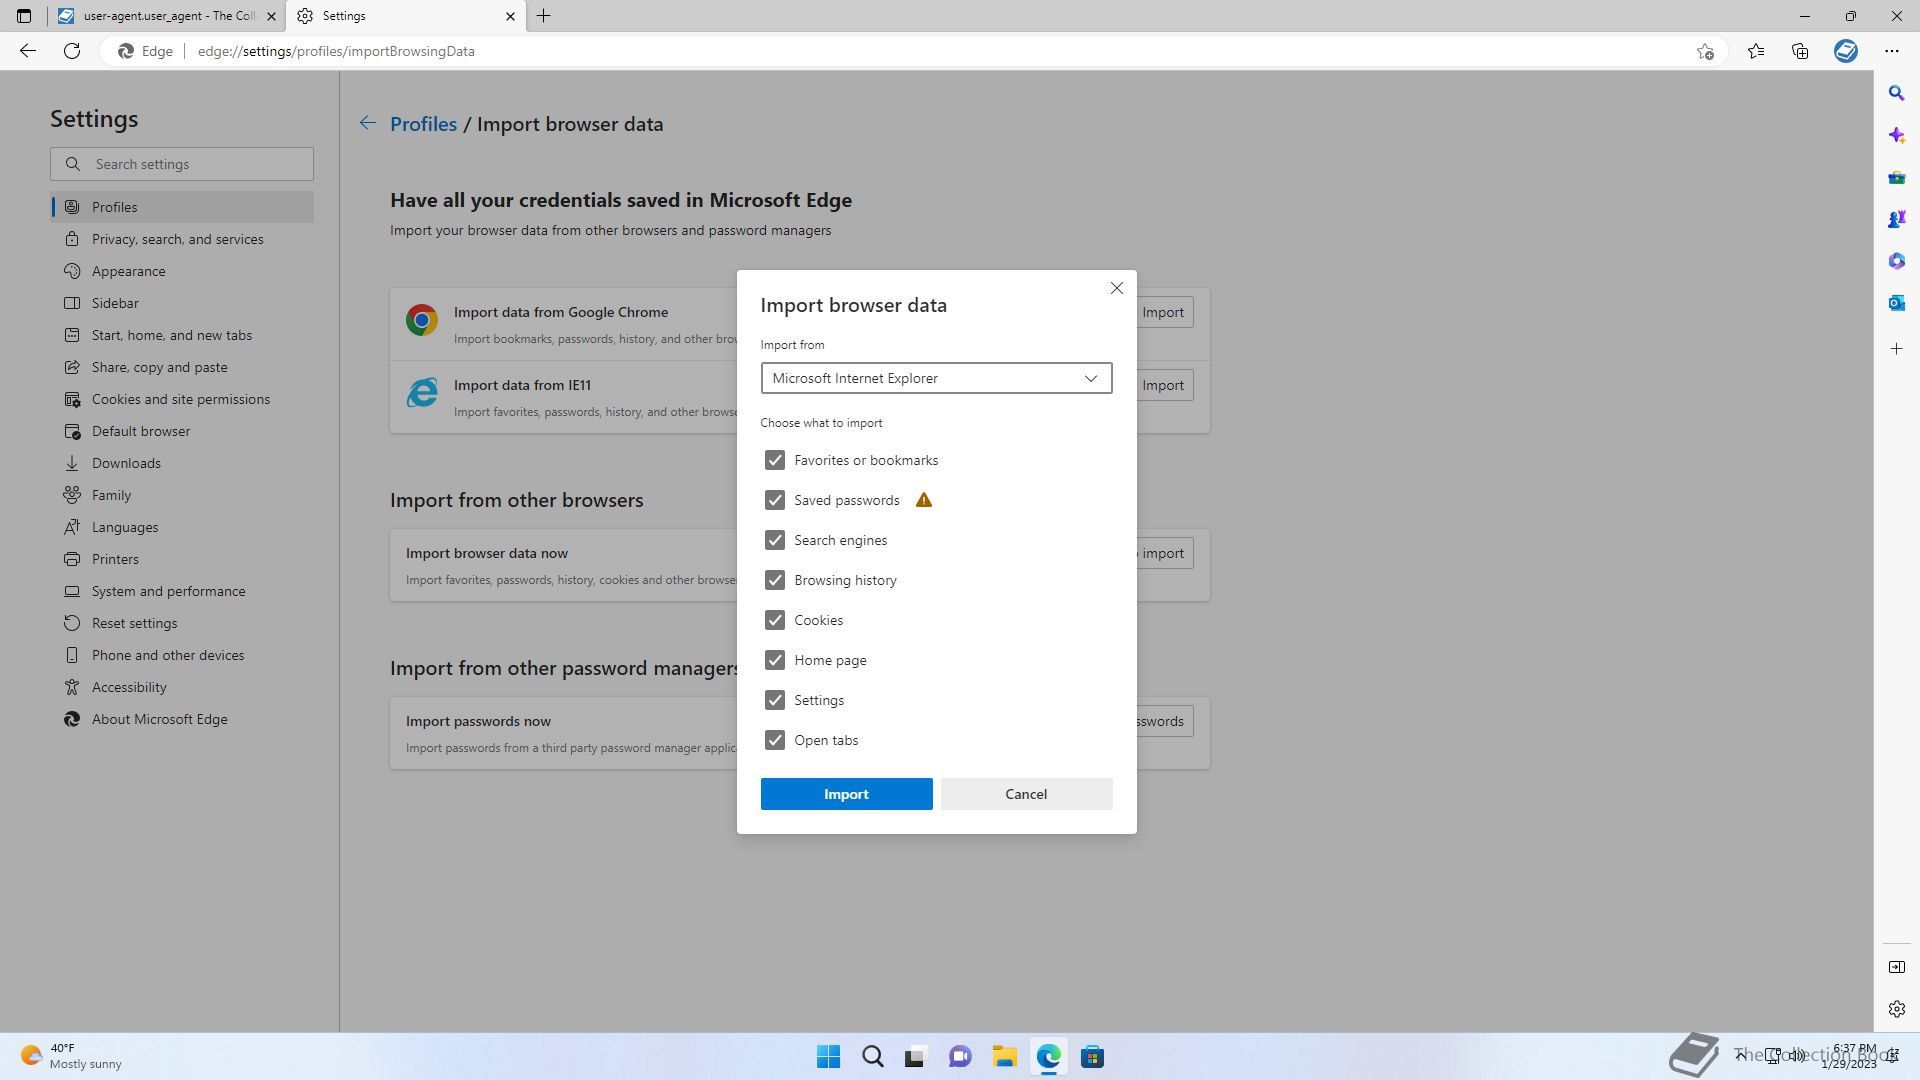
Task: Open sidebar settings gear icon
Action: point(1896,1009)
